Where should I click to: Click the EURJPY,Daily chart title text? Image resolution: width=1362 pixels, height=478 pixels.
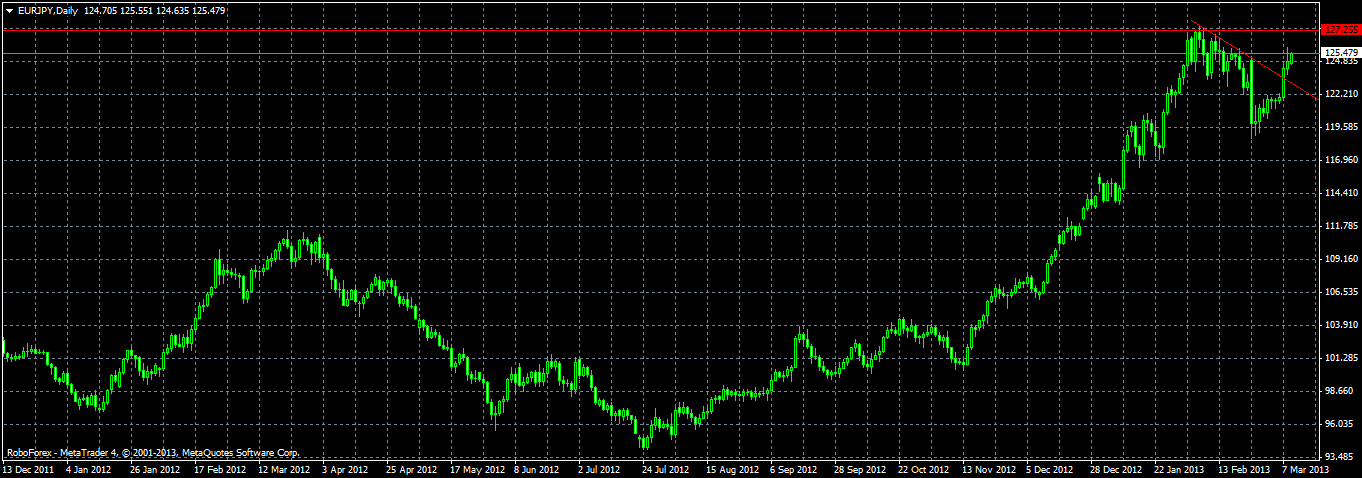[x=48, y=10]
